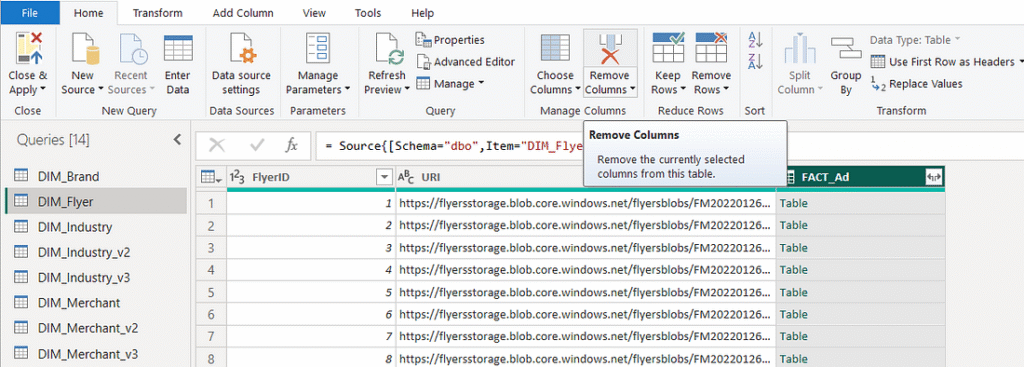Switch to the Transform ribbon tab
1024x367 pixels.
pyautogui.click(x=157, y=13)
